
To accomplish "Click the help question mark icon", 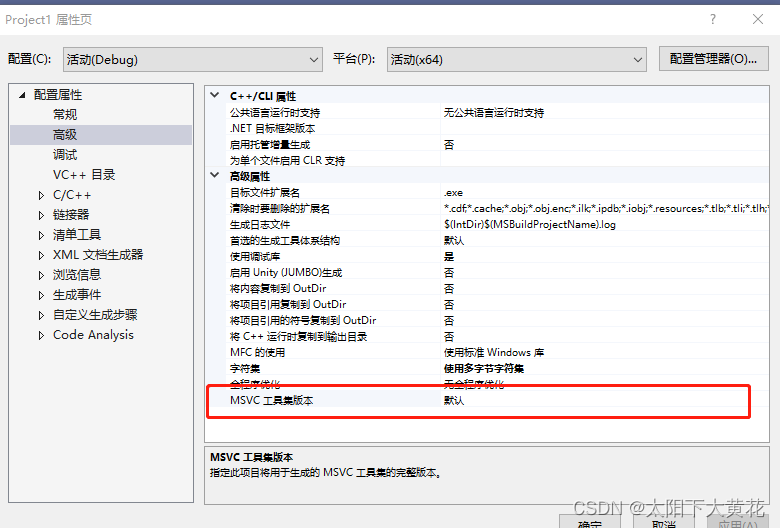I will tap(713, 19).
